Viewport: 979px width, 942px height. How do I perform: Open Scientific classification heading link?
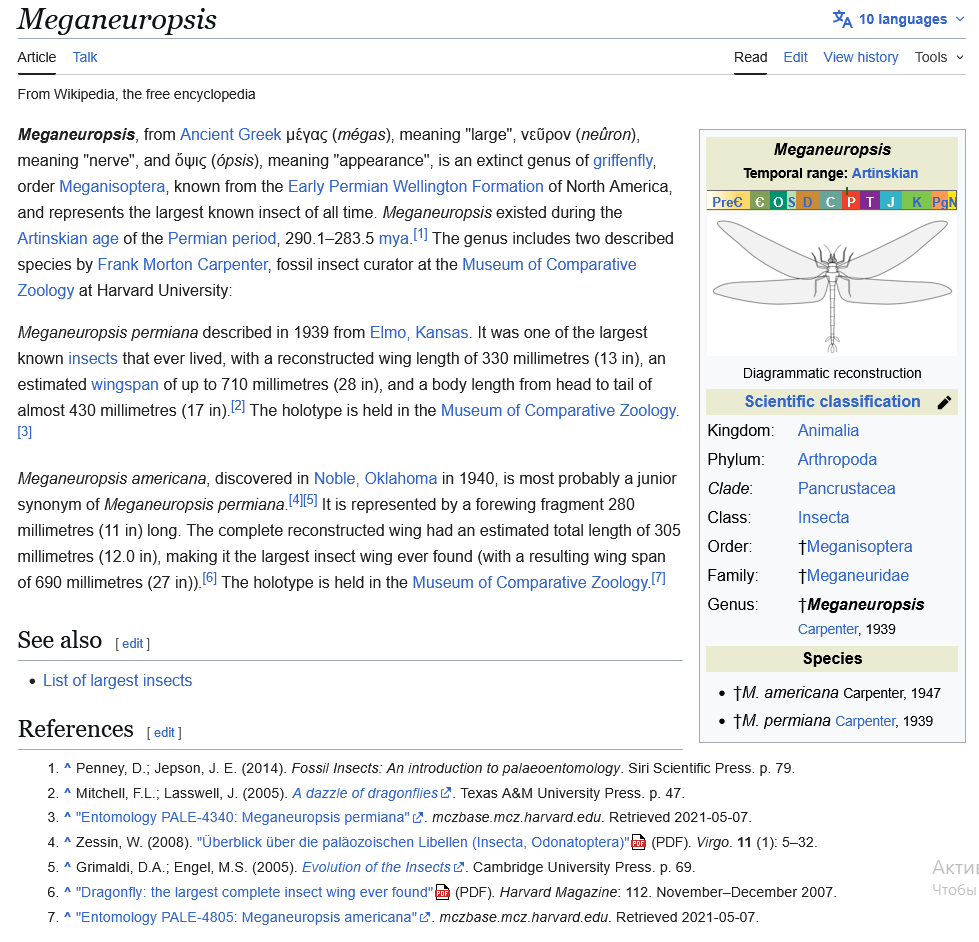tap(832, 401)
